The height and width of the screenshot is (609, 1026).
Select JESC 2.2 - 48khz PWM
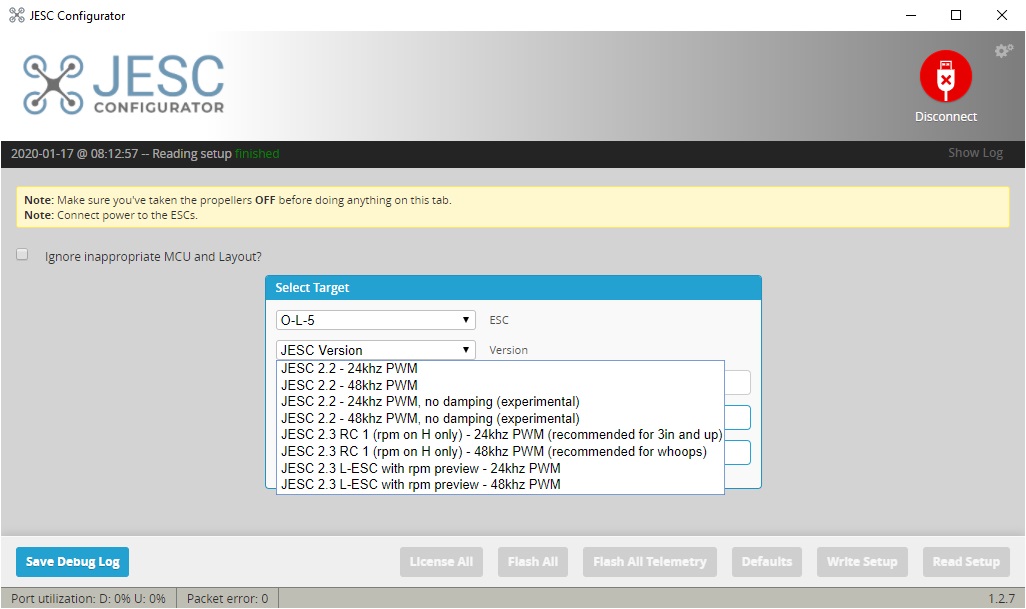click(x=500, y=385)
